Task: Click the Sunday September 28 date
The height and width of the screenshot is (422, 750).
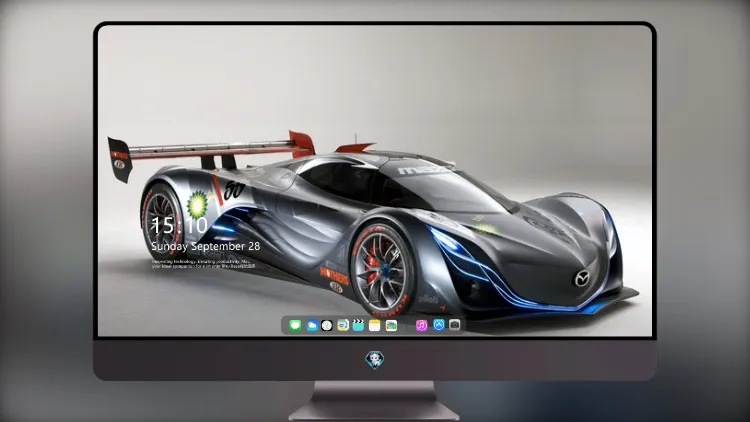Action: point(206,246)
